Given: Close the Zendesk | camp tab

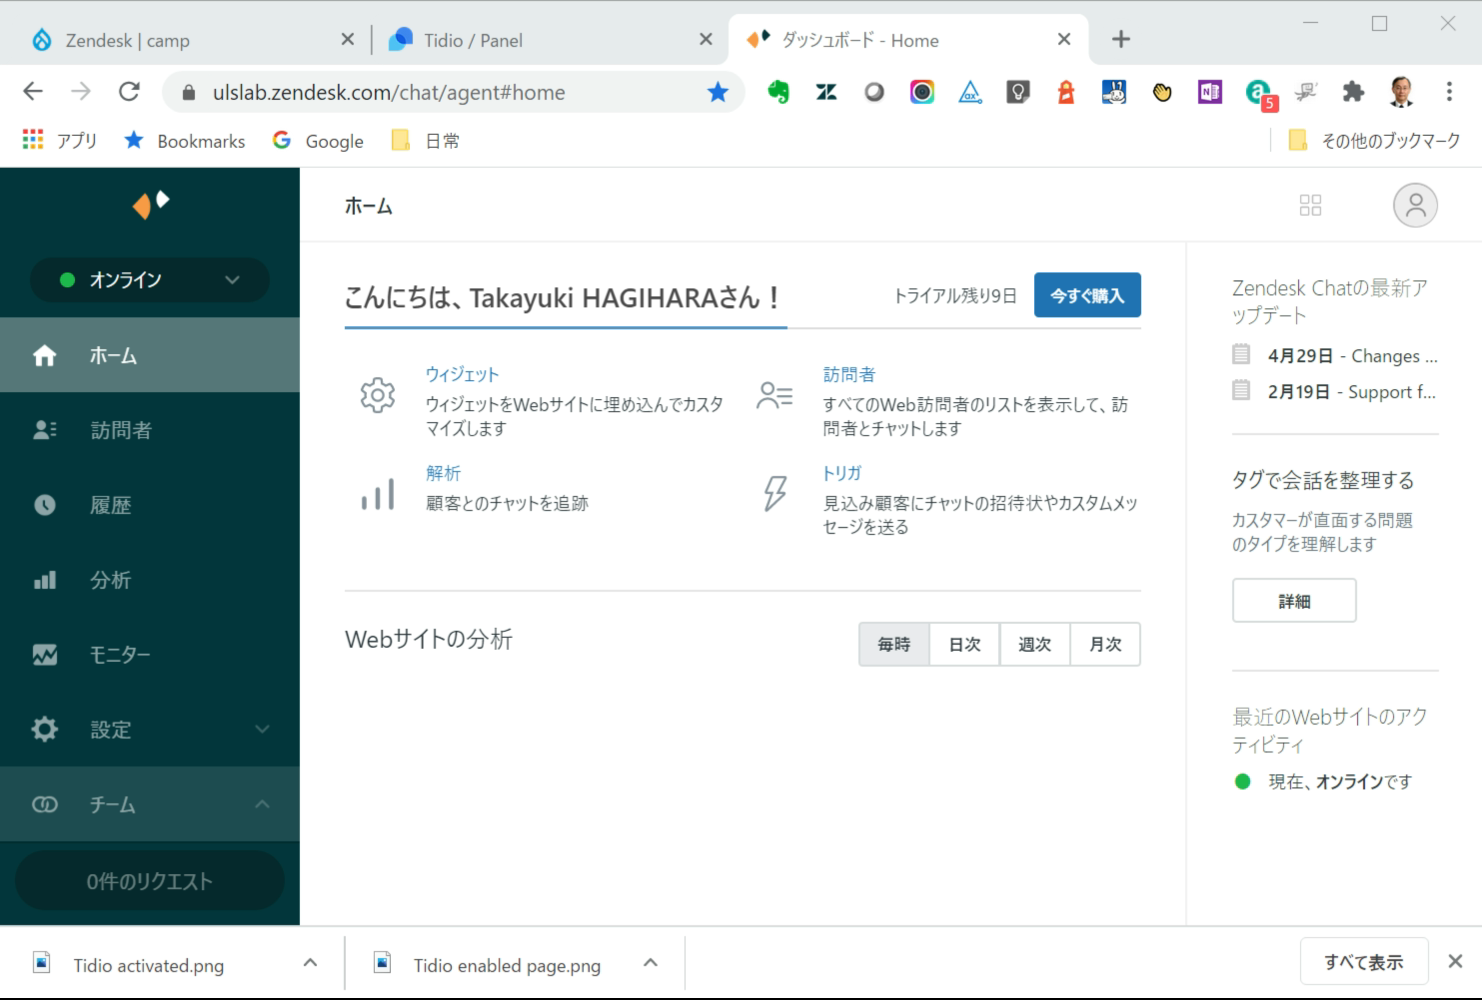Looking at the screenshot, I should pos(347,39).
